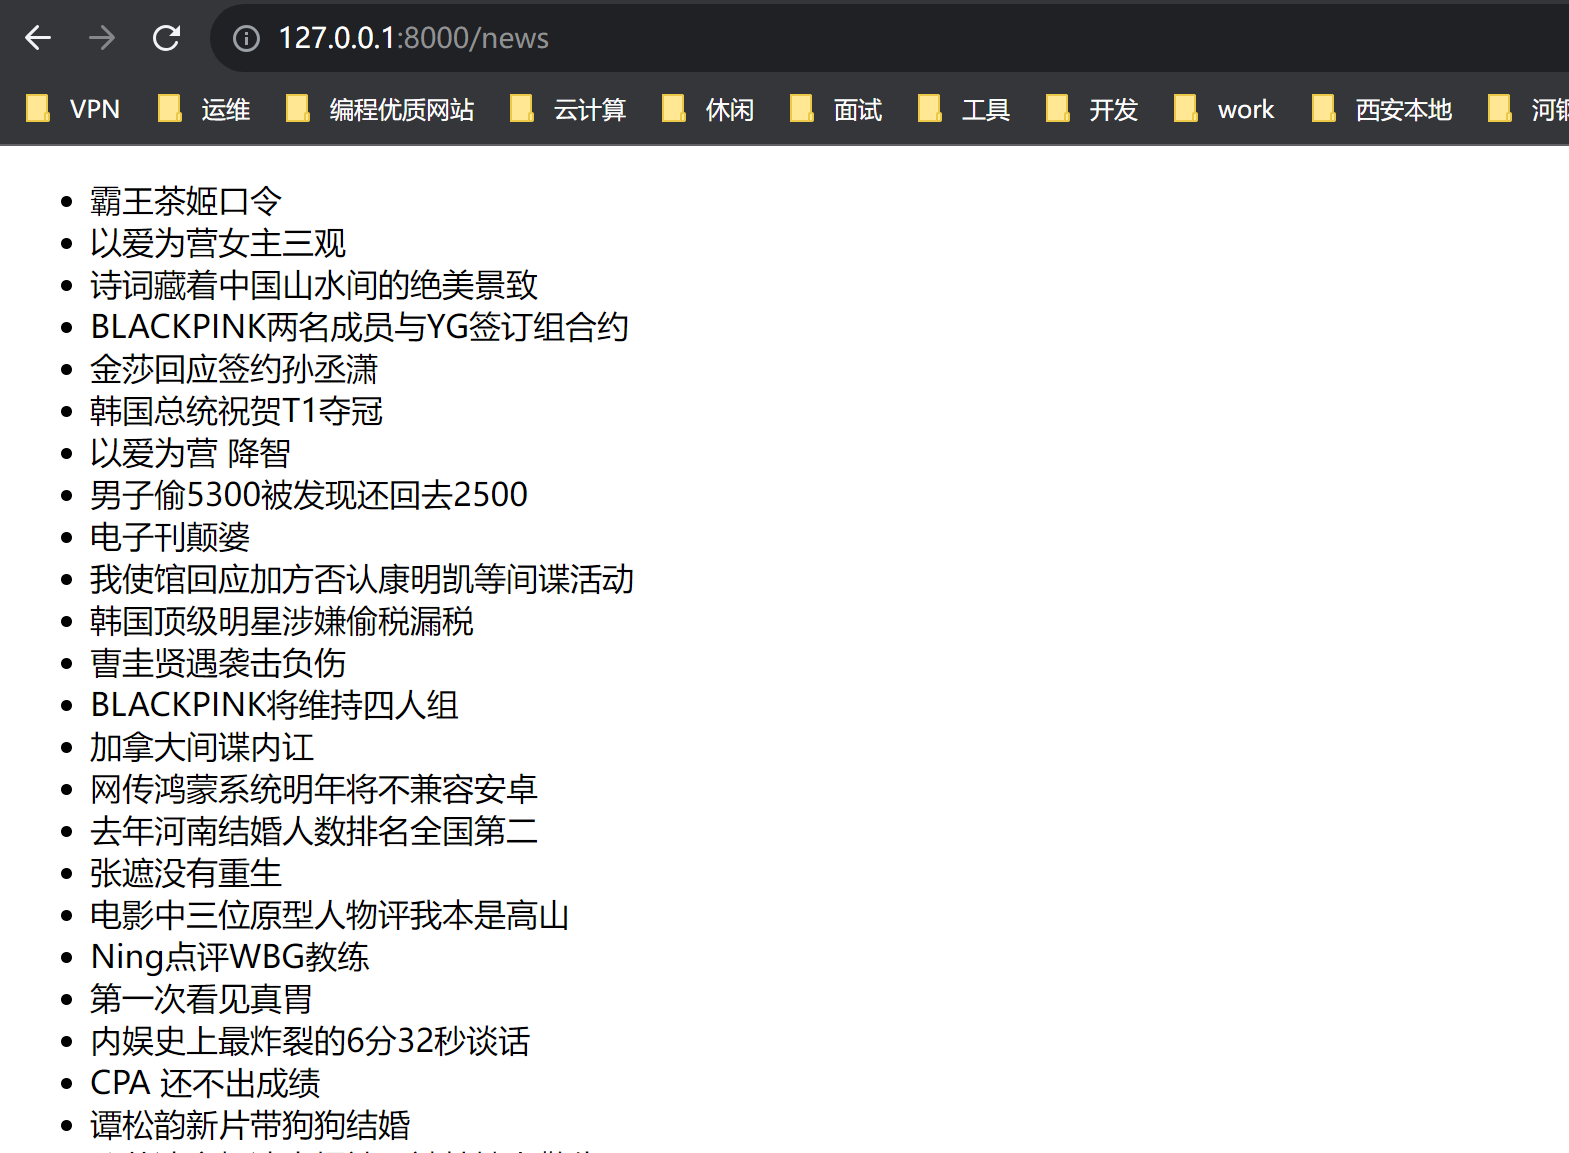Image resolution: width=1569 pixels, height=1153 pixels.
Task: Open the 面试 bookmark folder
Action: pos(836,109)
